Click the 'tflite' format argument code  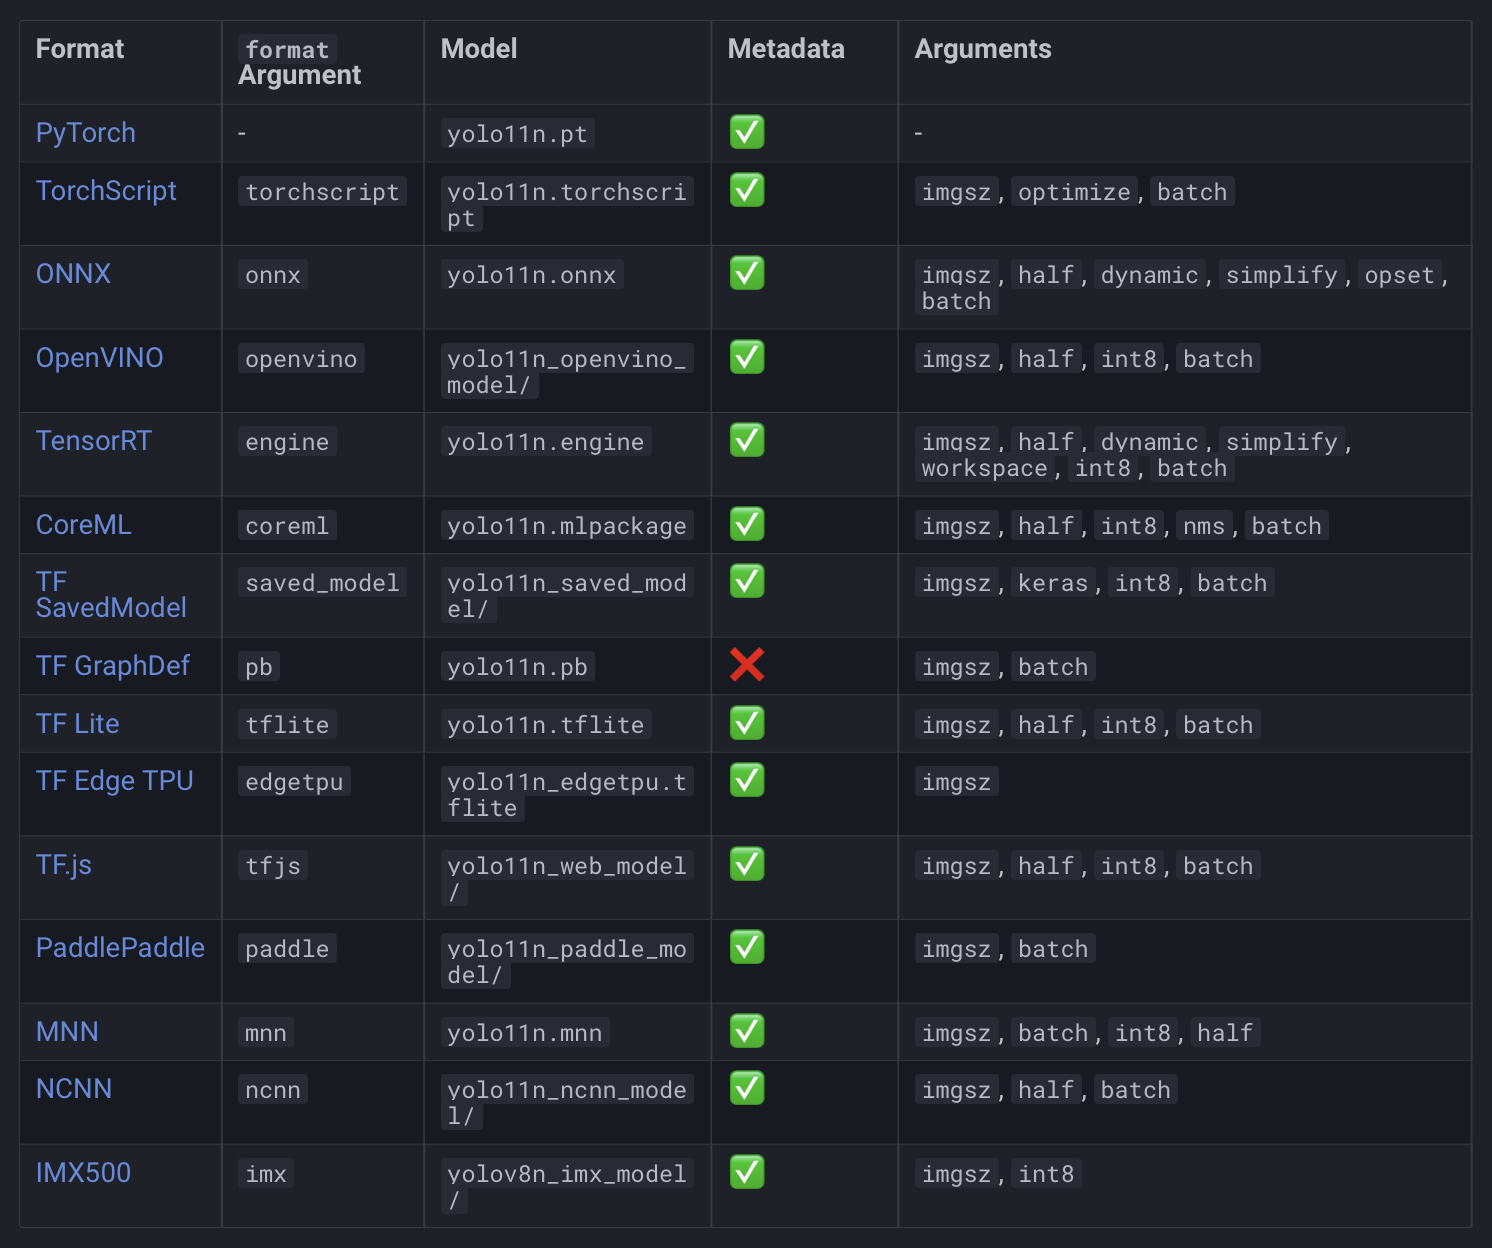point(287,725)
